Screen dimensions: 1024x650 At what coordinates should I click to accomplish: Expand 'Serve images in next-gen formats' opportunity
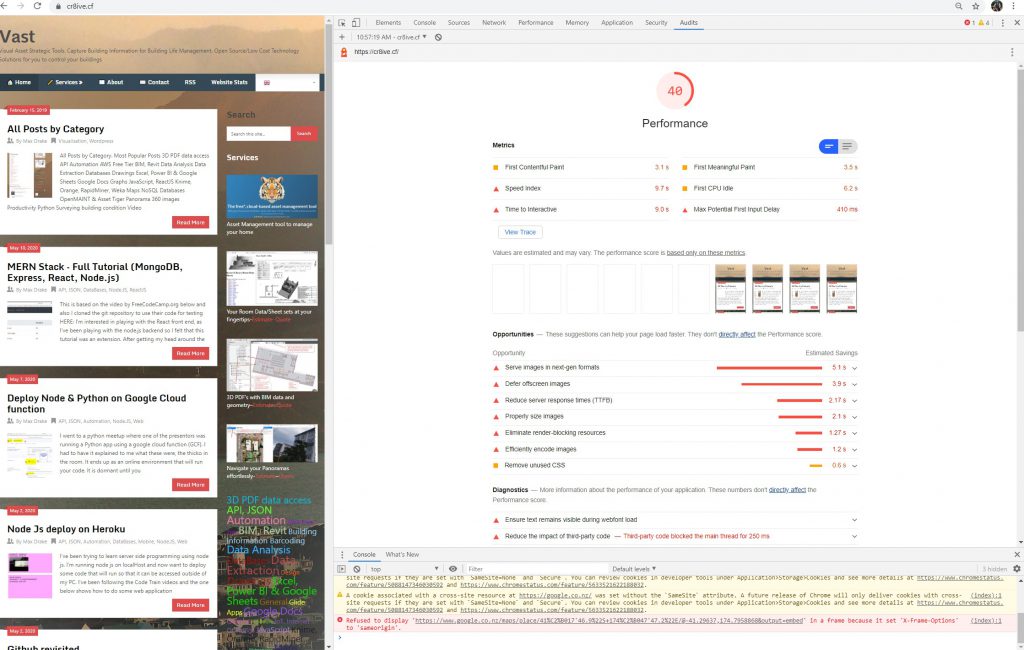pos(854,368)
